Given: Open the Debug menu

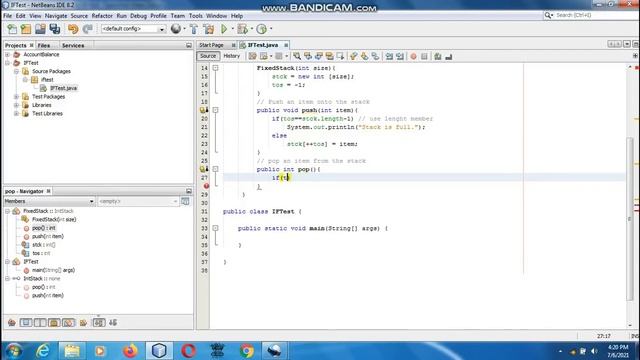Looking at the screenshot, I should point(138,16).
